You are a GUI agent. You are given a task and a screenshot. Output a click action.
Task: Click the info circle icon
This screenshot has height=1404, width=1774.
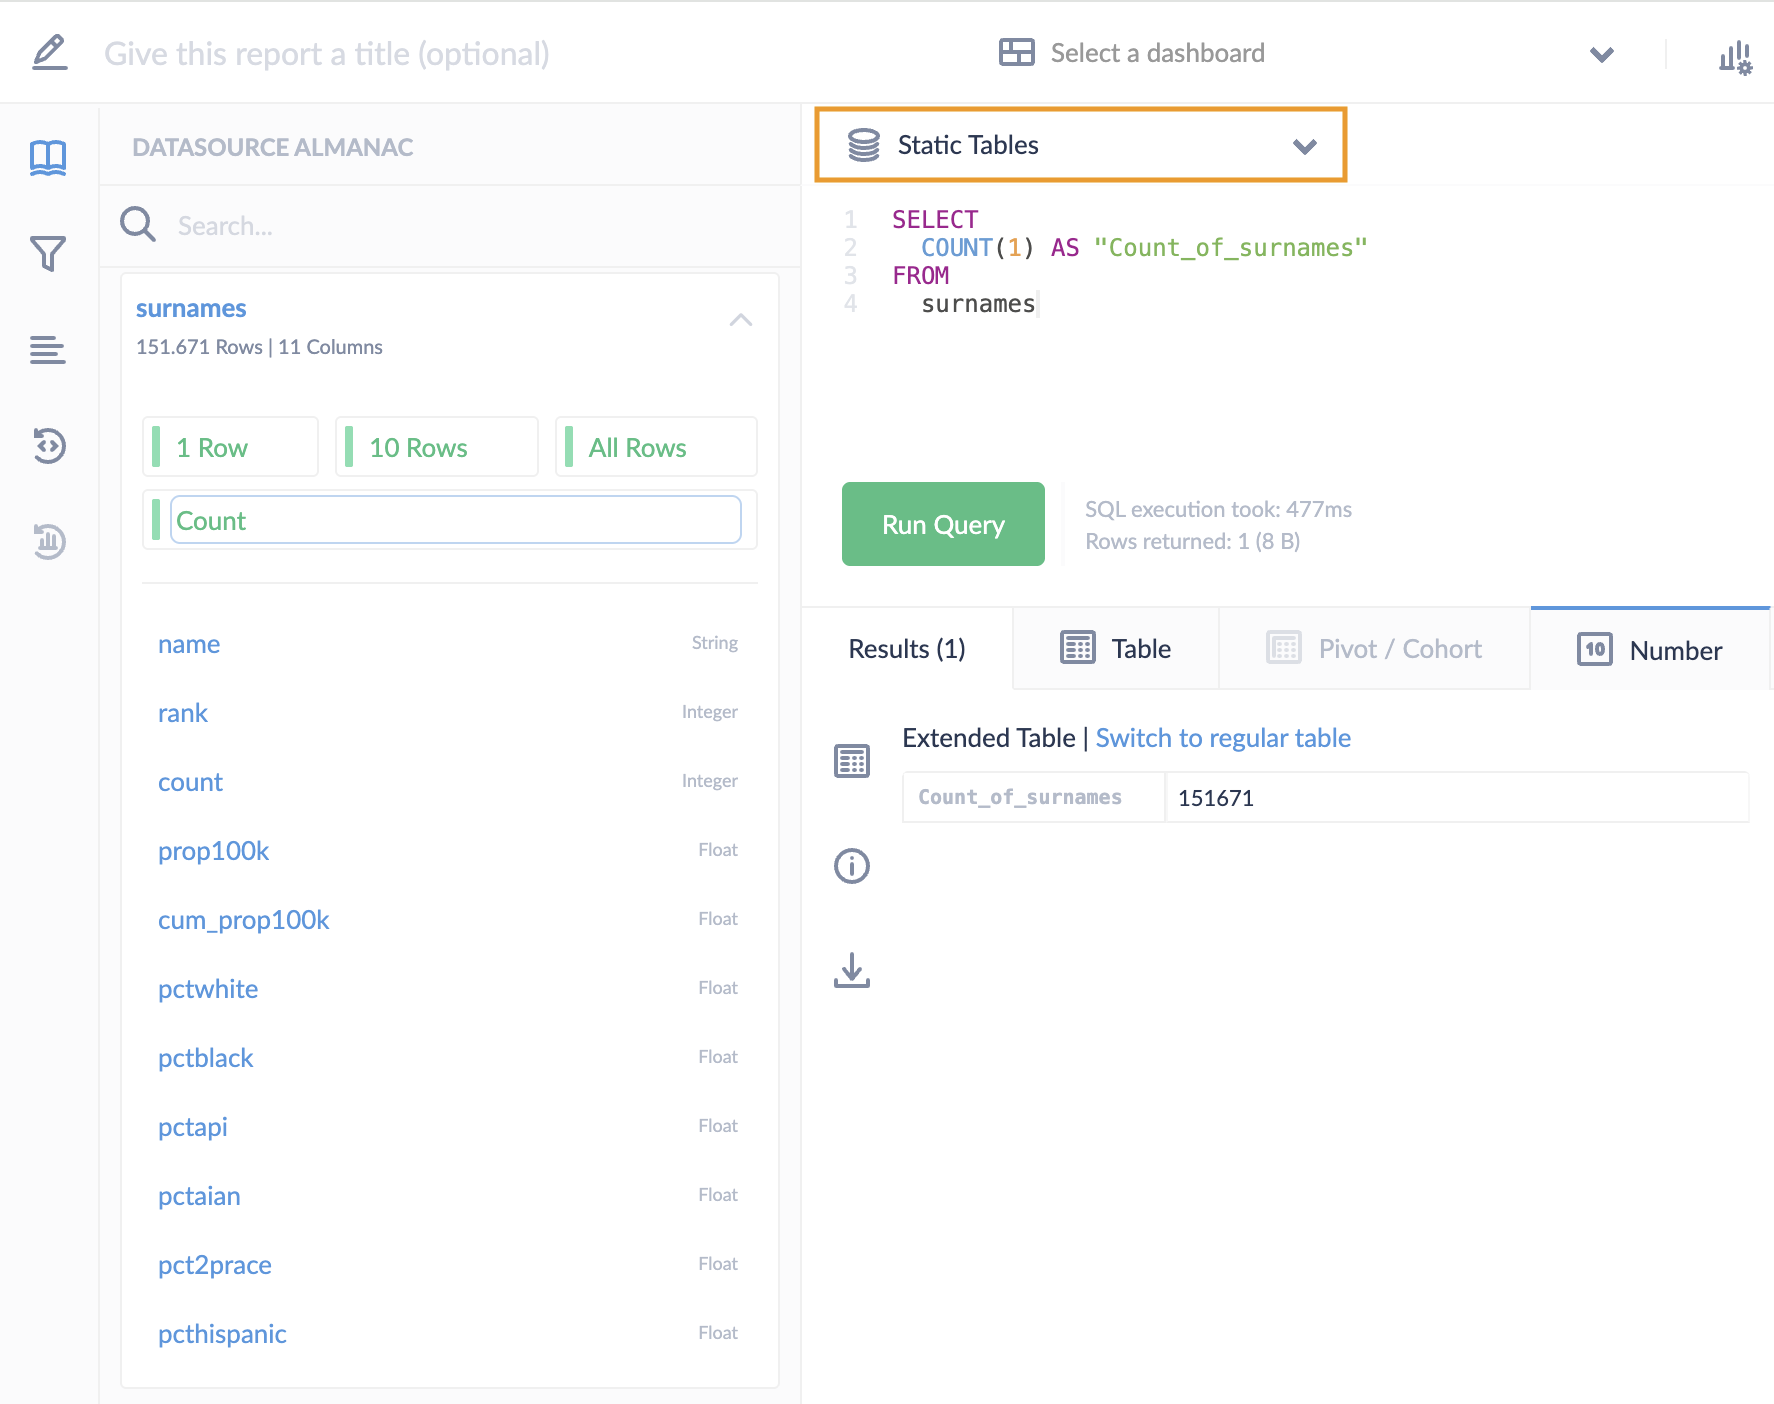pos(851,866)
